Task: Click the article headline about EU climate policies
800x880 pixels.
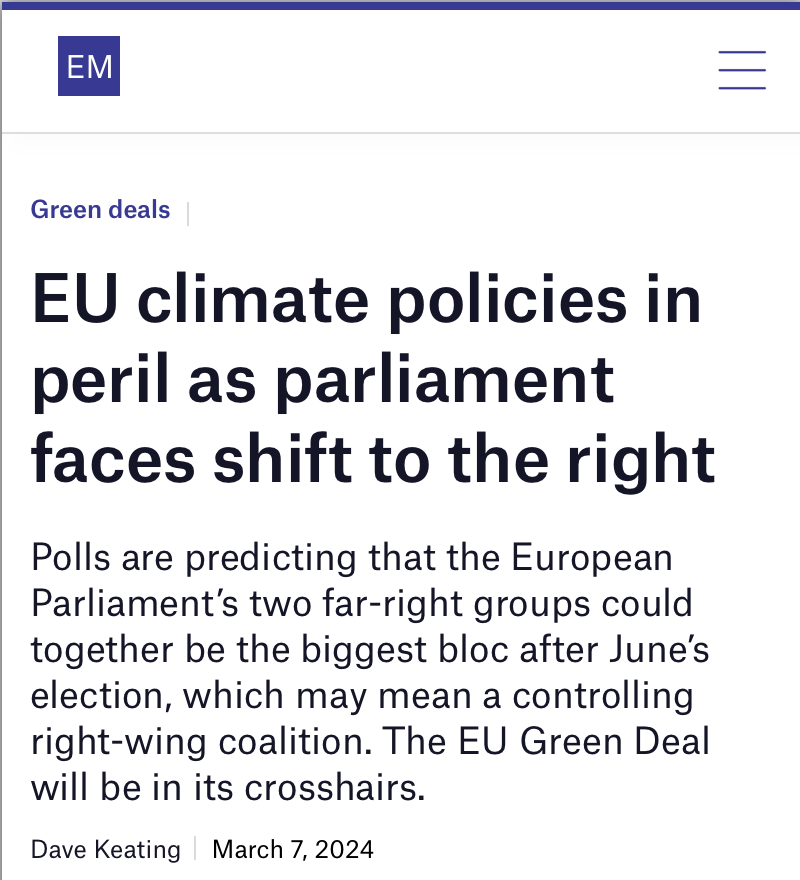Action: coord(373,379)
